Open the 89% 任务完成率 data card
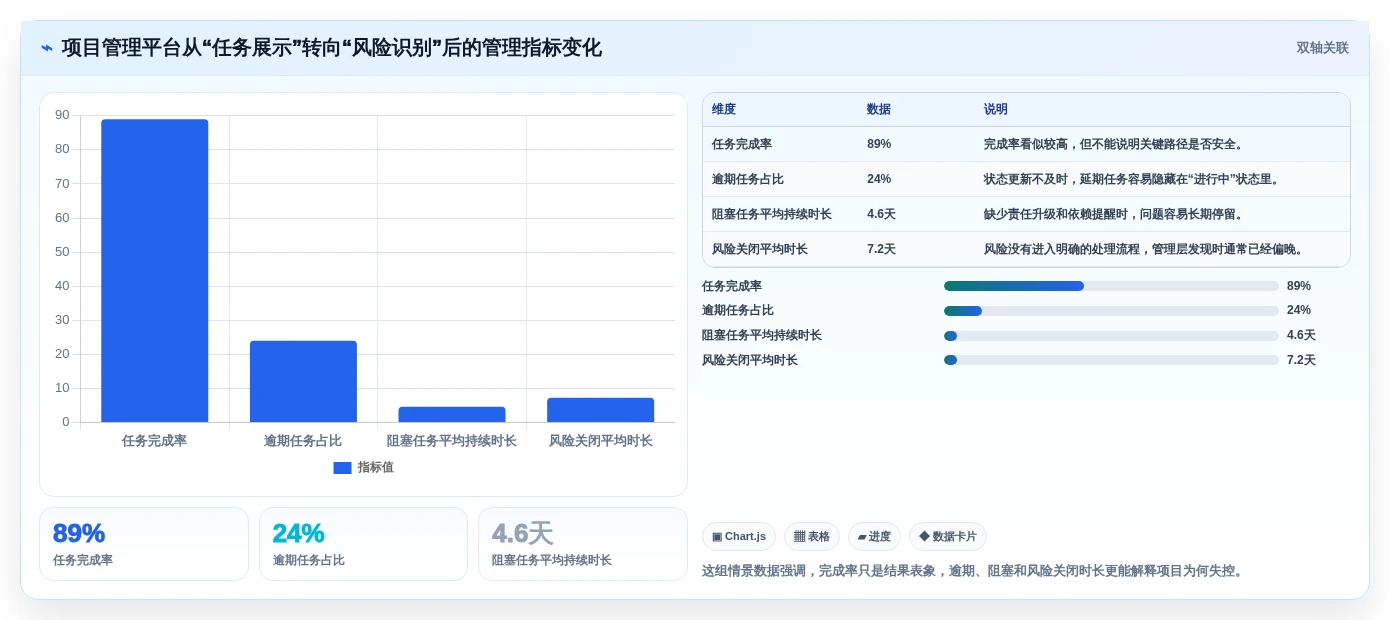This screenshot has width=1390, height=620. click(x=144, y=544)
